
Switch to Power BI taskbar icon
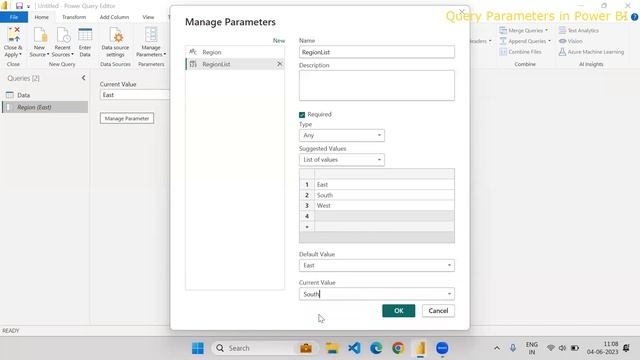pos(420,348)
